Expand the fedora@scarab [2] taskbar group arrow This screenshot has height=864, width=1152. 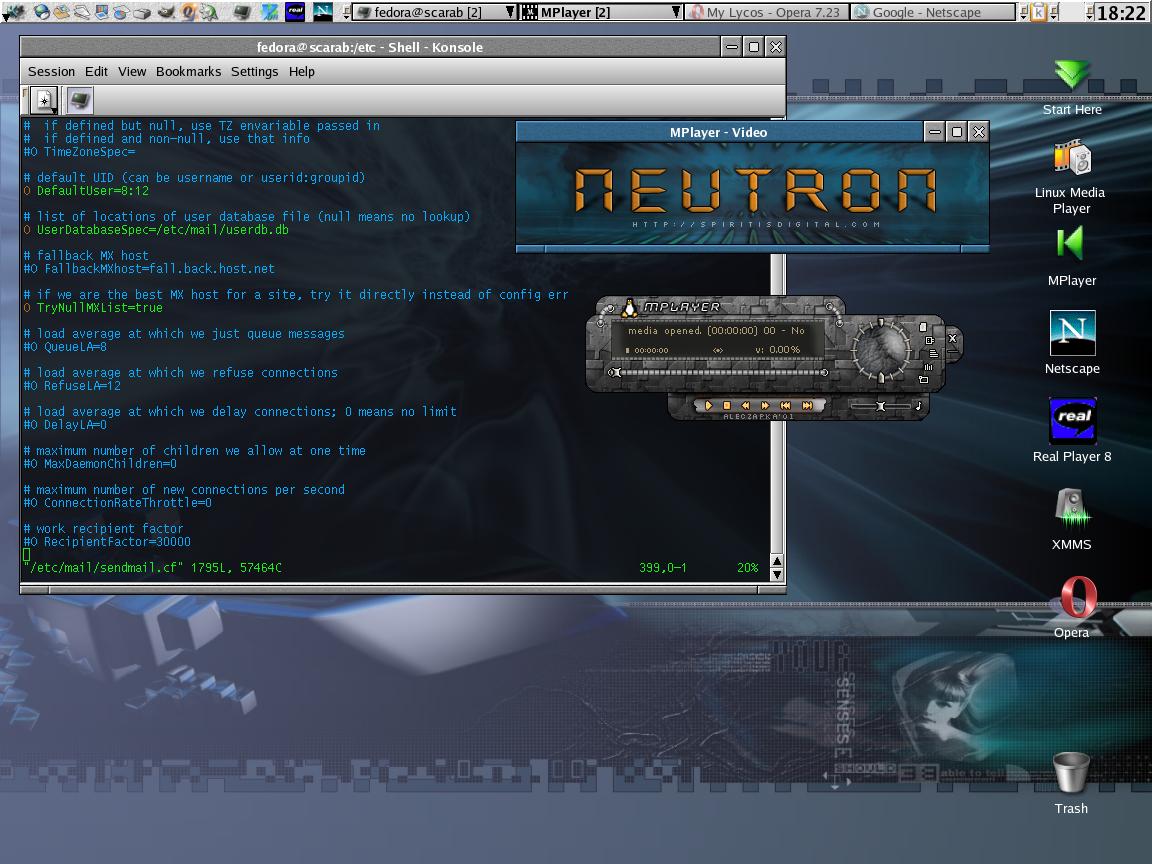[x=510, y=12]
